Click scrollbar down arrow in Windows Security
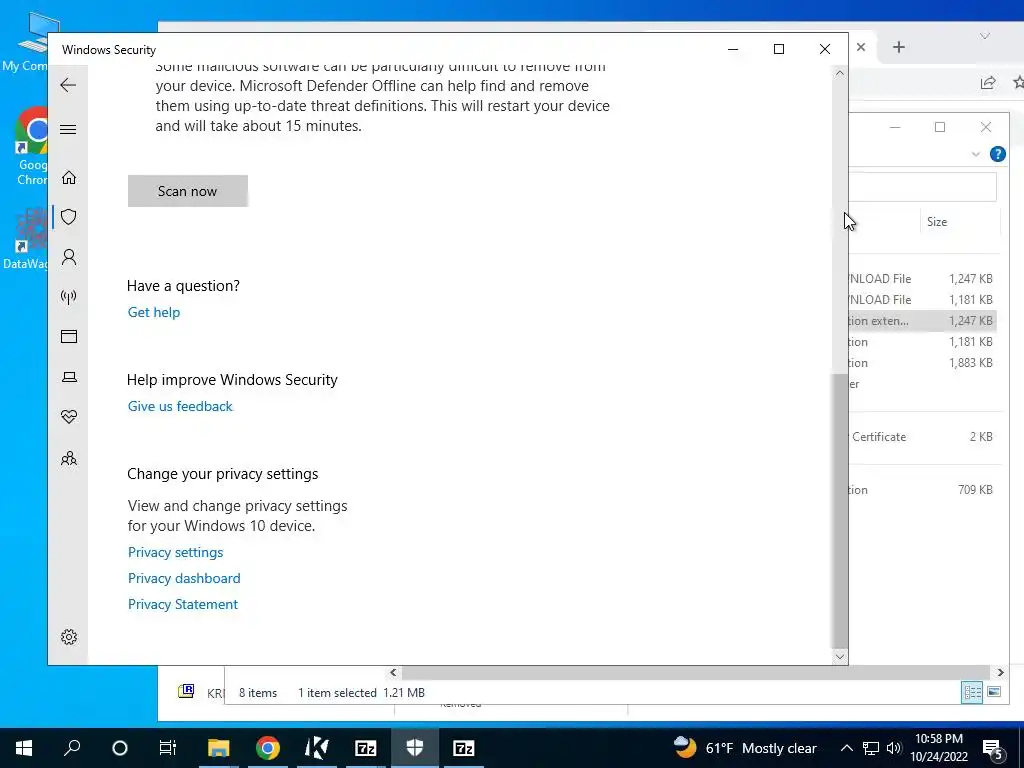The width and height of the screenshot is (1024, 768). pyautogui.click(x=840, y=657)
